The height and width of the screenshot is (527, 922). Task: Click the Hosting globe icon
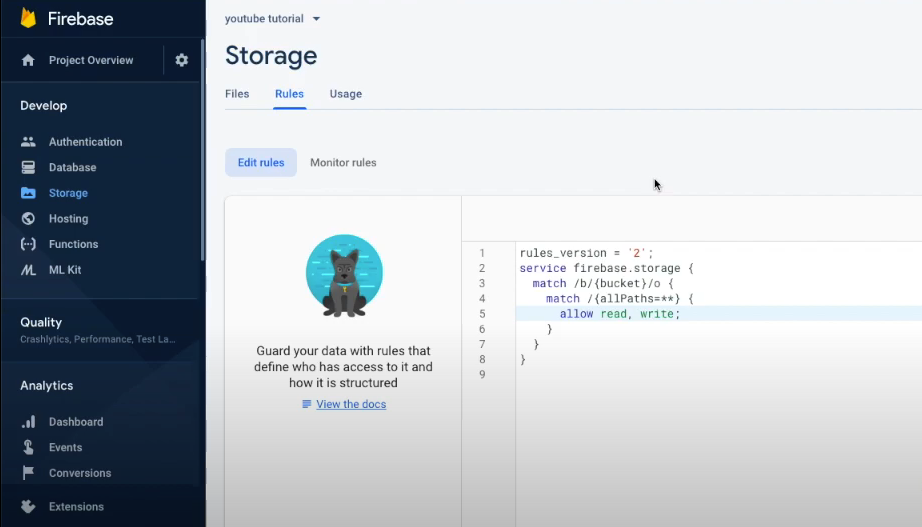[x=28, y=219]
